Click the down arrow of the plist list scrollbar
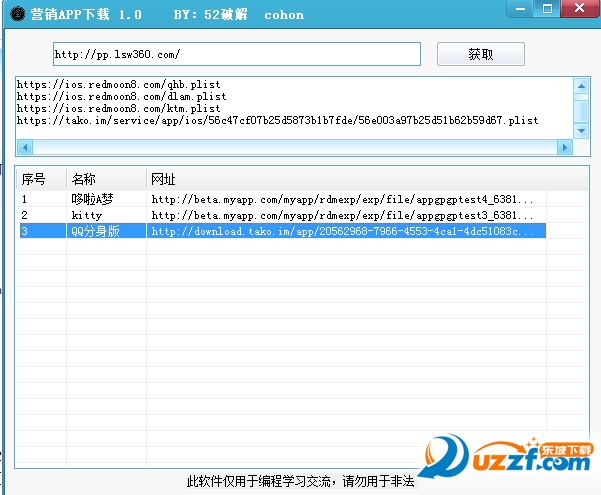This screenshot has width=601, height=495. [x=581, y=131]
